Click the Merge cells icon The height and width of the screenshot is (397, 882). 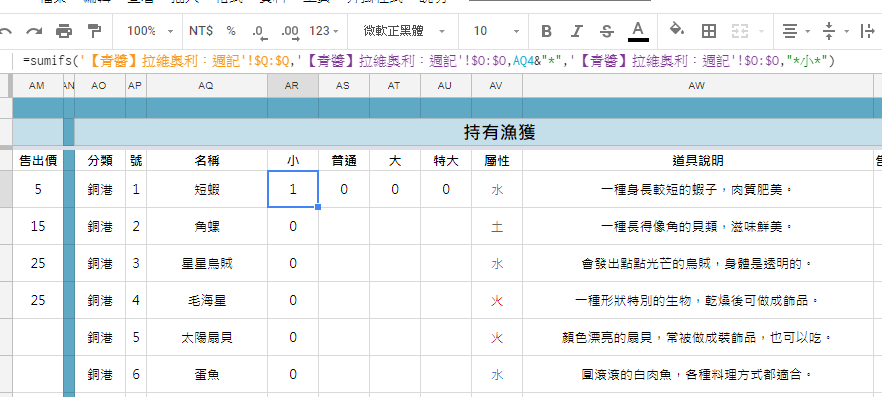[x=740, y=31]
